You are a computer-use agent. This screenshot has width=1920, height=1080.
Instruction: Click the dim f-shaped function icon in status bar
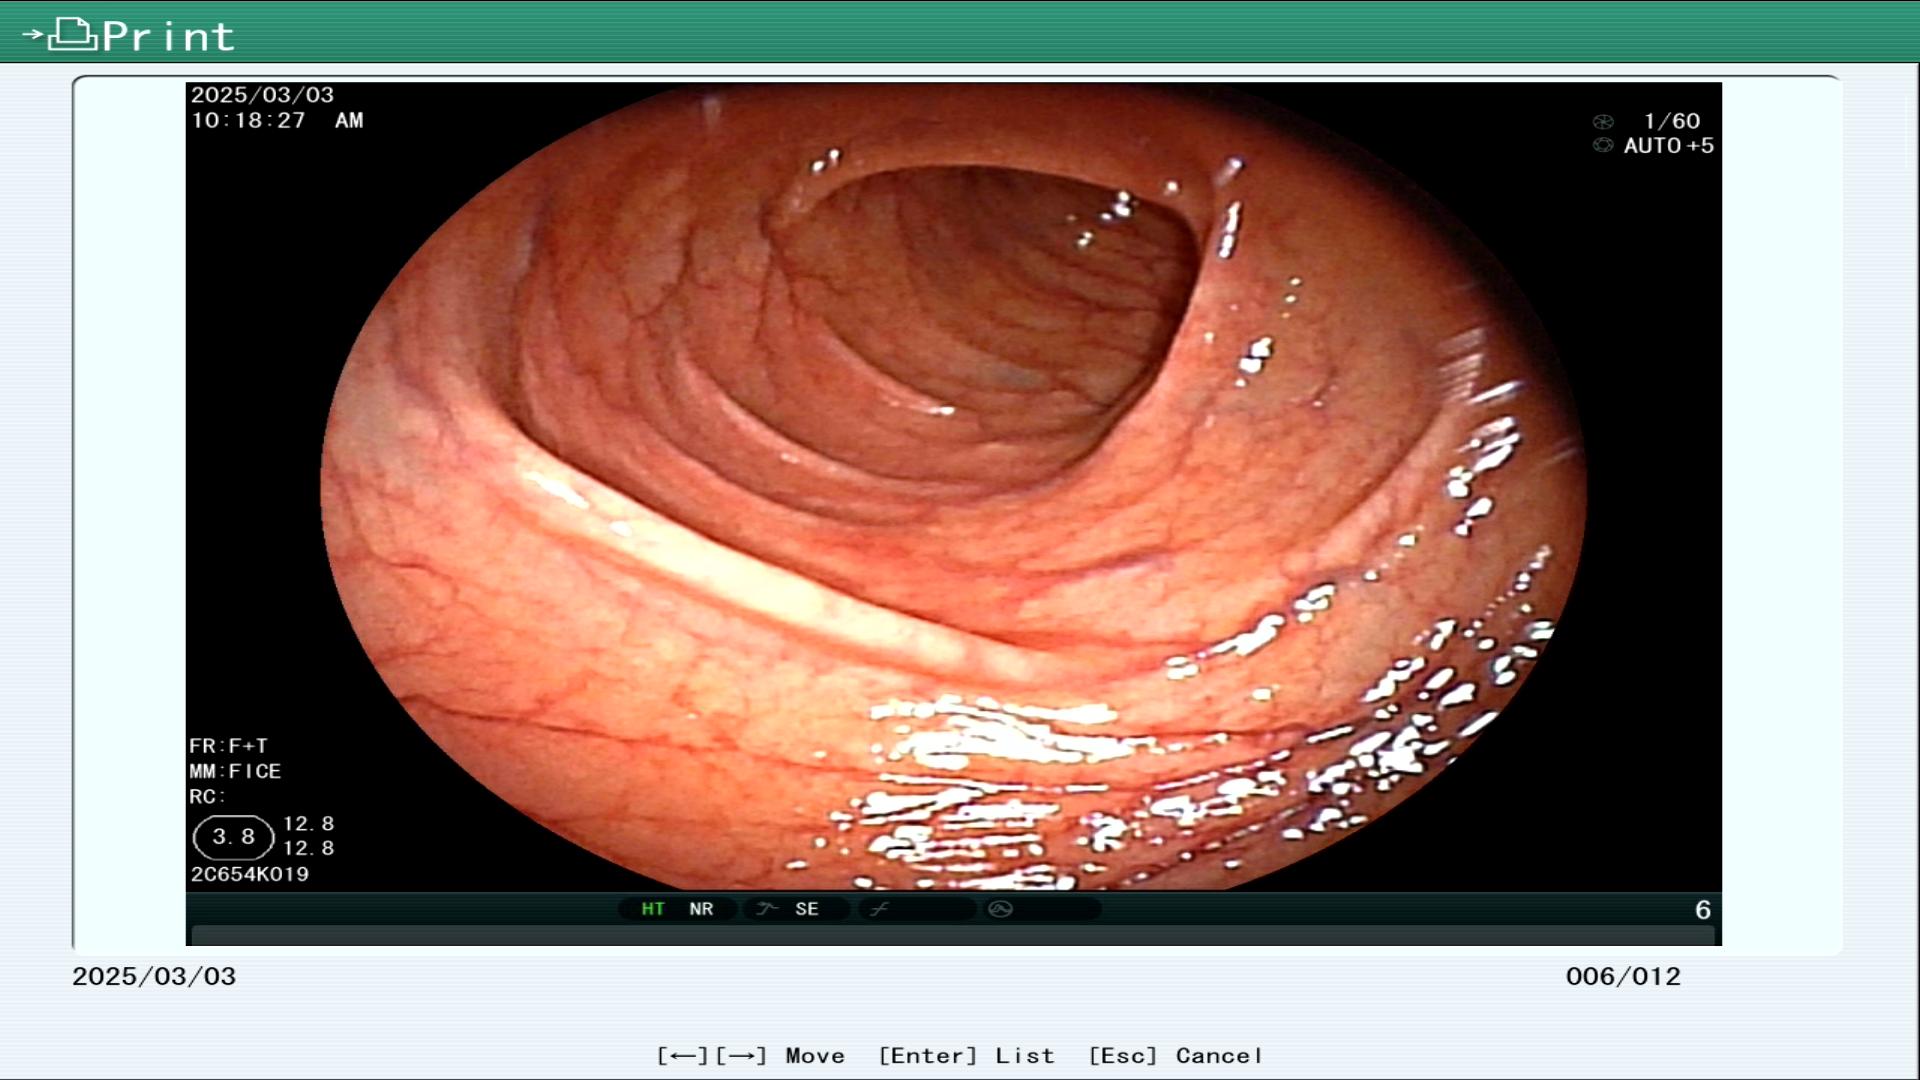click(x=879, y=909)
